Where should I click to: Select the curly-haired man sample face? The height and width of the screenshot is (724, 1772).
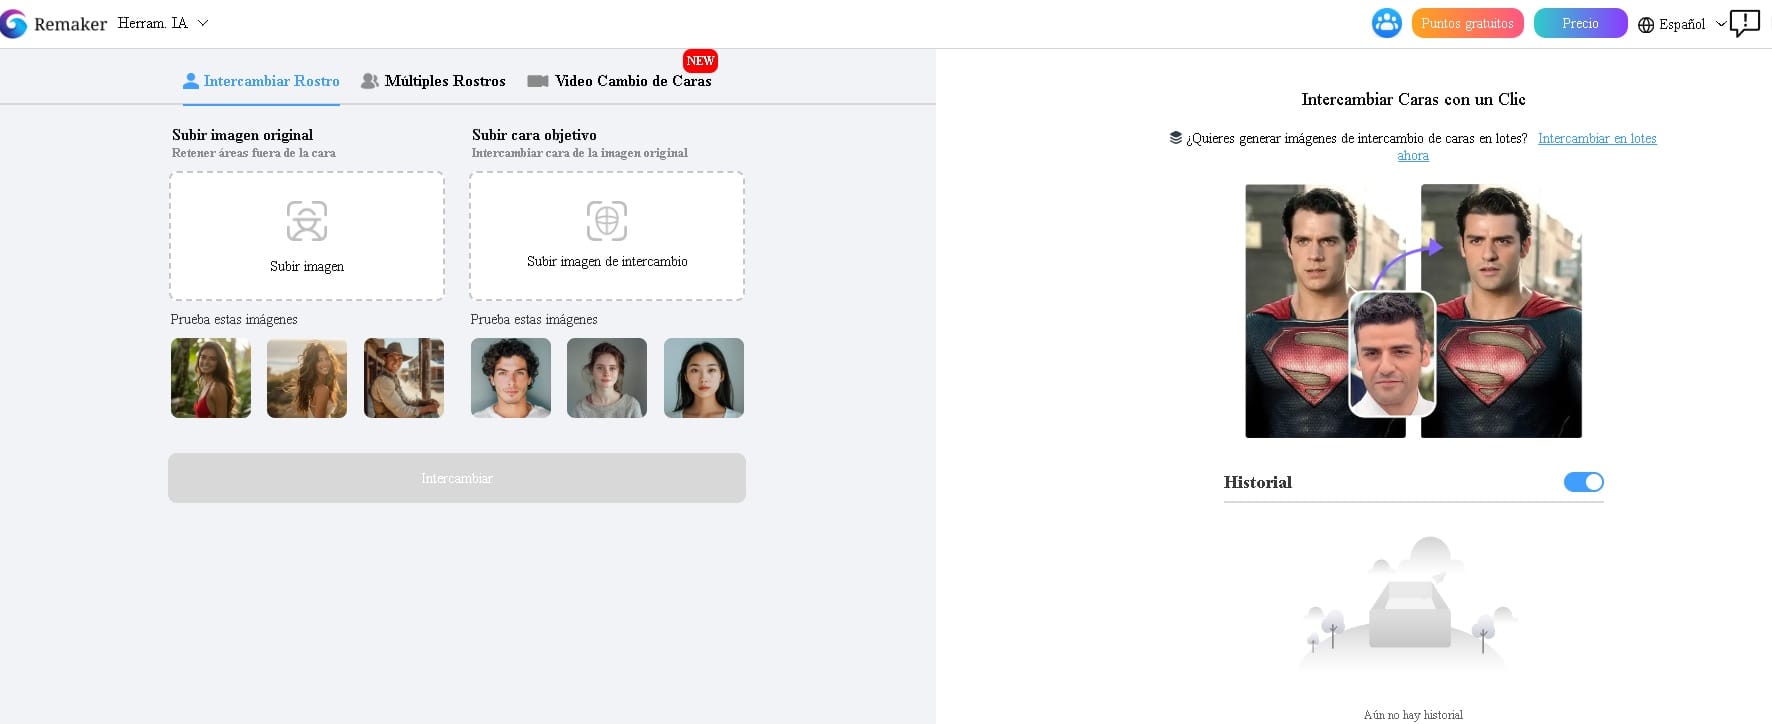click(x=511, y=378)
